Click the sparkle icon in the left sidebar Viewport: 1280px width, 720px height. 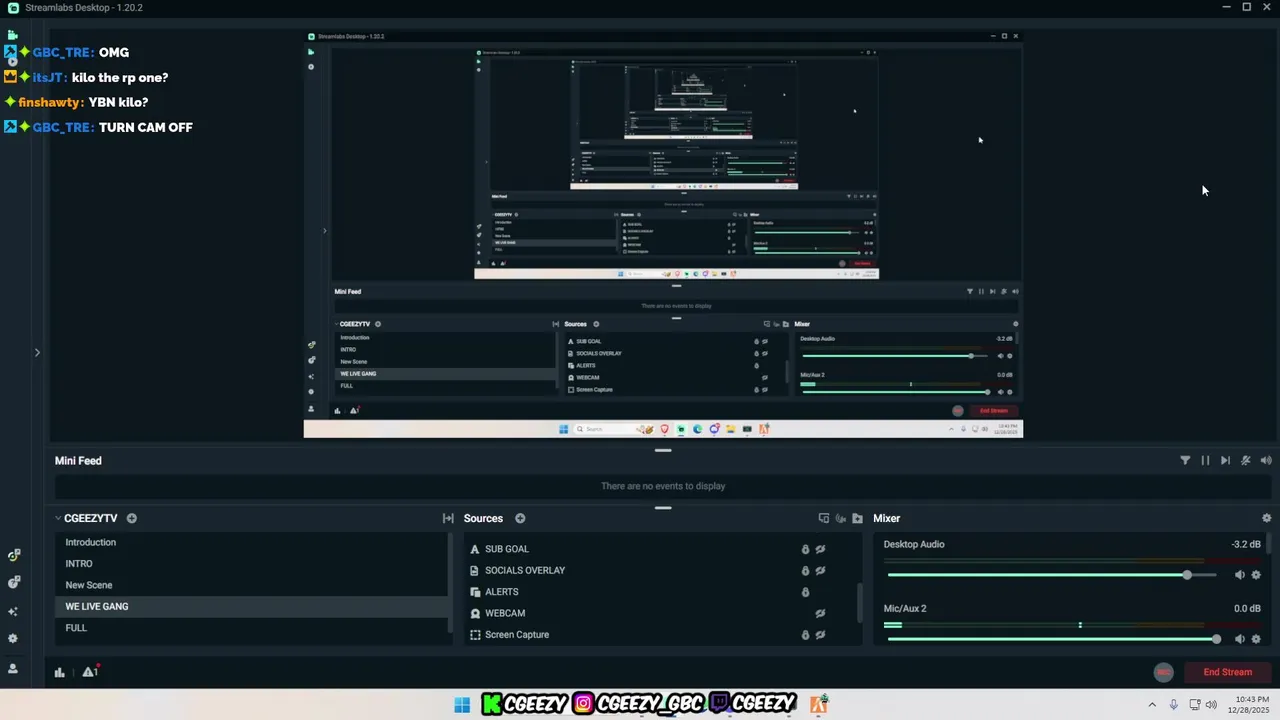(13, 611)
